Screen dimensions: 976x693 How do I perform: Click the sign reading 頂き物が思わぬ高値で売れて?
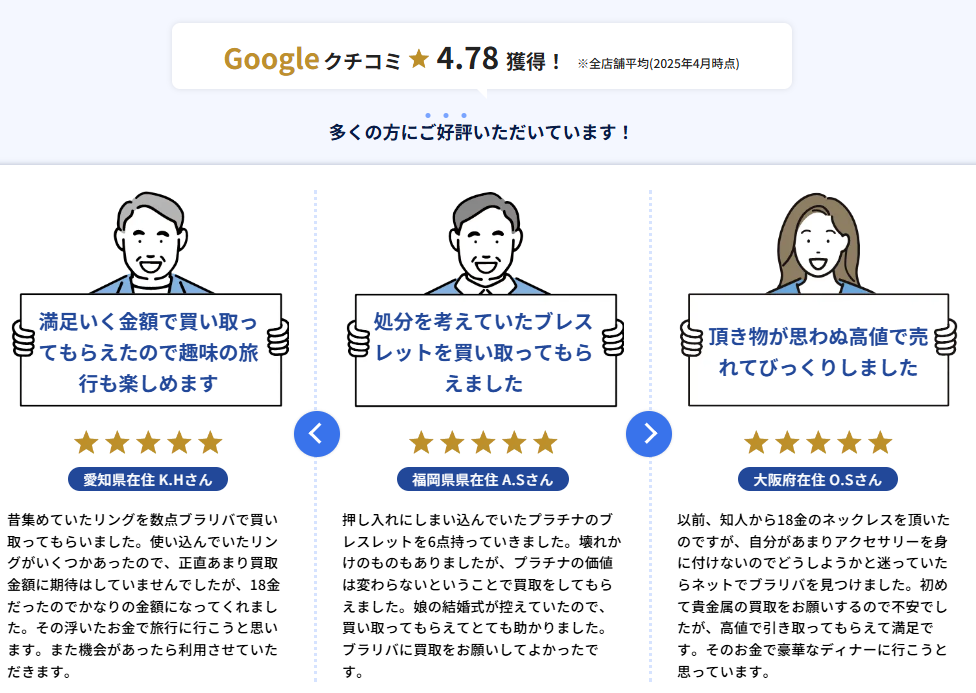(x=818, y=351)
